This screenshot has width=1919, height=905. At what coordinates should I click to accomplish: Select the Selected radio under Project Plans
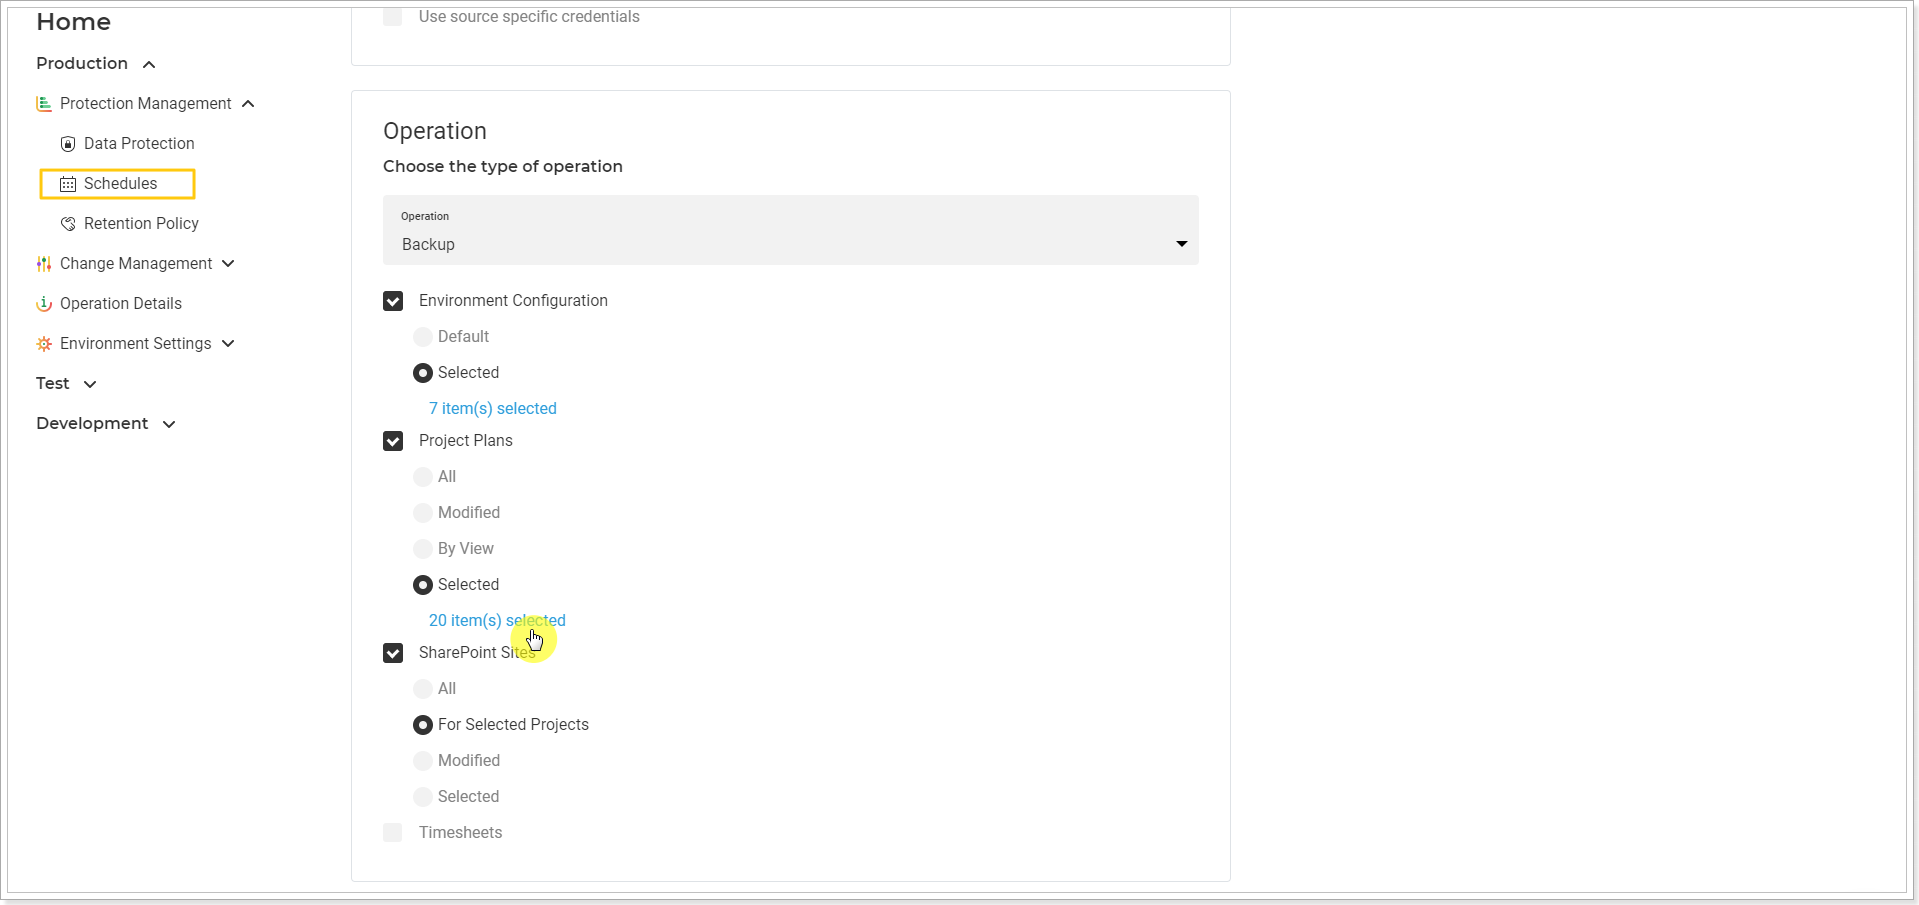tap(423, 585)
